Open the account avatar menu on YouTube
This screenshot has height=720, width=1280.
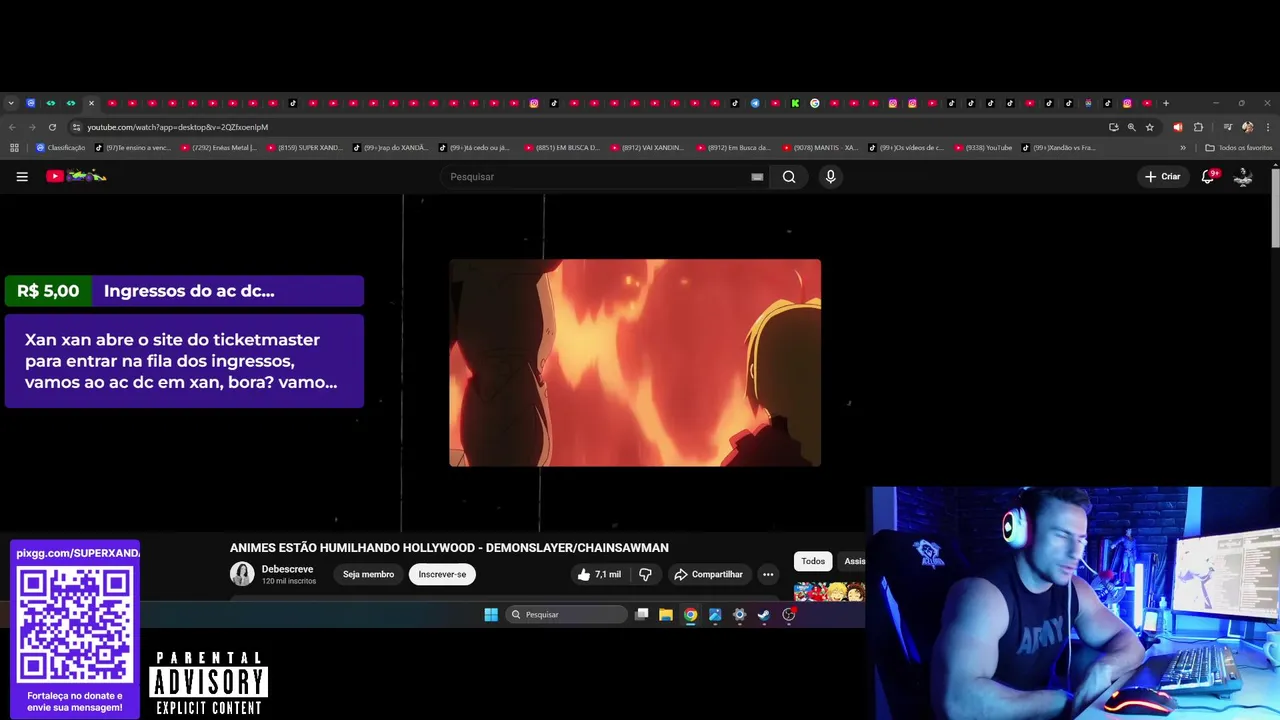[1243, 176]
